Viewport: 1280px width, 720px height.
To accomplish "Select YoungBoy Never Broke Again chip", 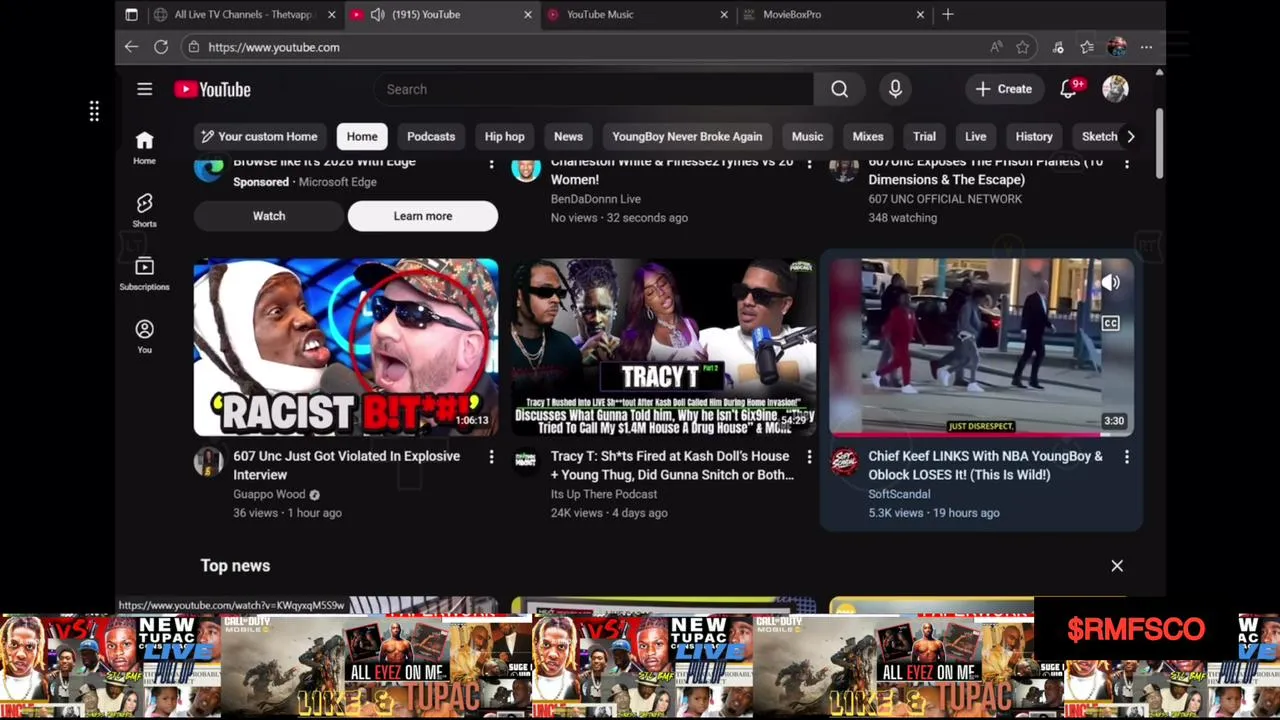I will pyautogui.click(x=687, y=136).
